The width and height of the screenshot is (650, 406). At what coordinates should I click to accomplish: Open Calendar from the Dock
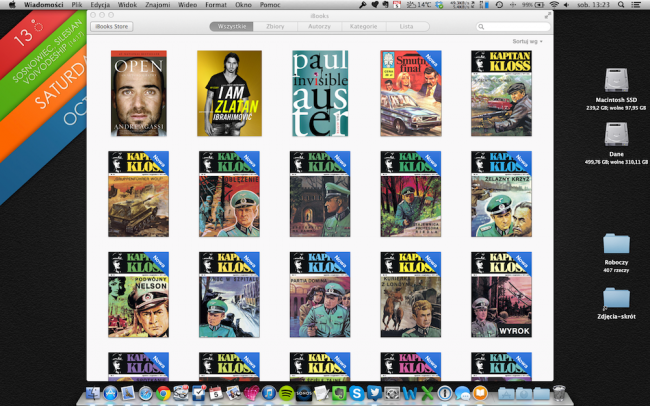click(x=216, y=392)
